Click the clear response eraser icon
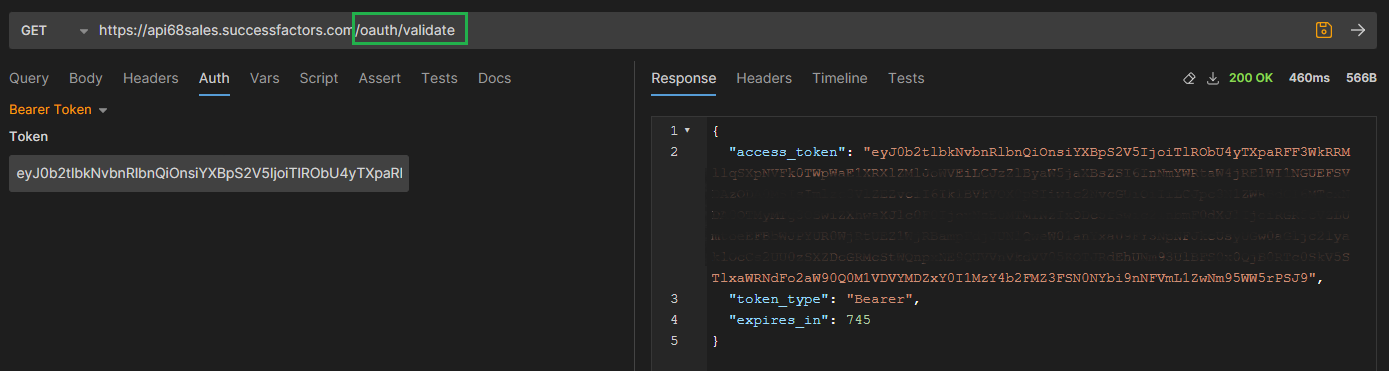 (1189, 78)
